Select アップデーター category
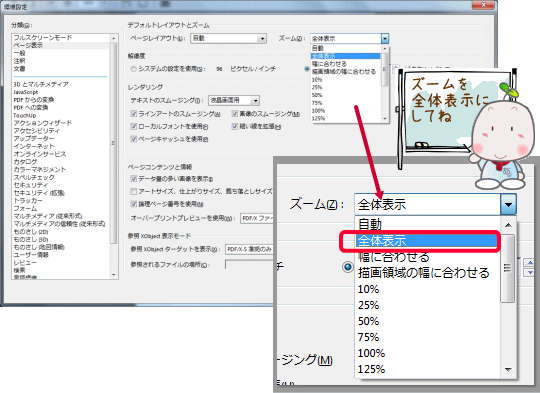The height and width of the screenshot is (393, 540). (x=34, y=138)
